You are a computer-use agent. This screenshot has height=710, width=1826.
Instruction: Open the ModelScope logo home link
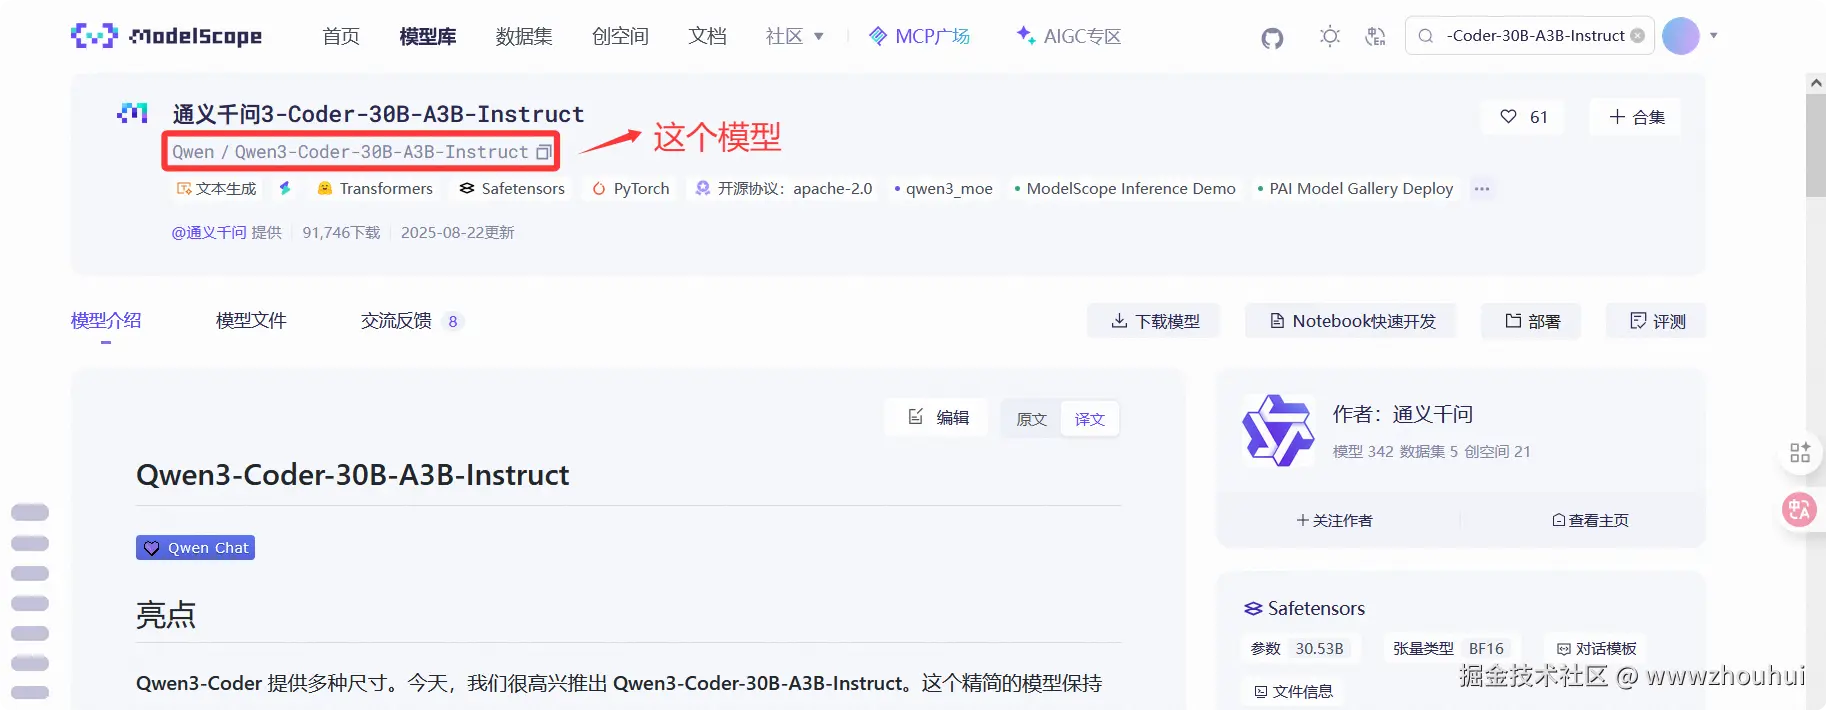point(166,36)
